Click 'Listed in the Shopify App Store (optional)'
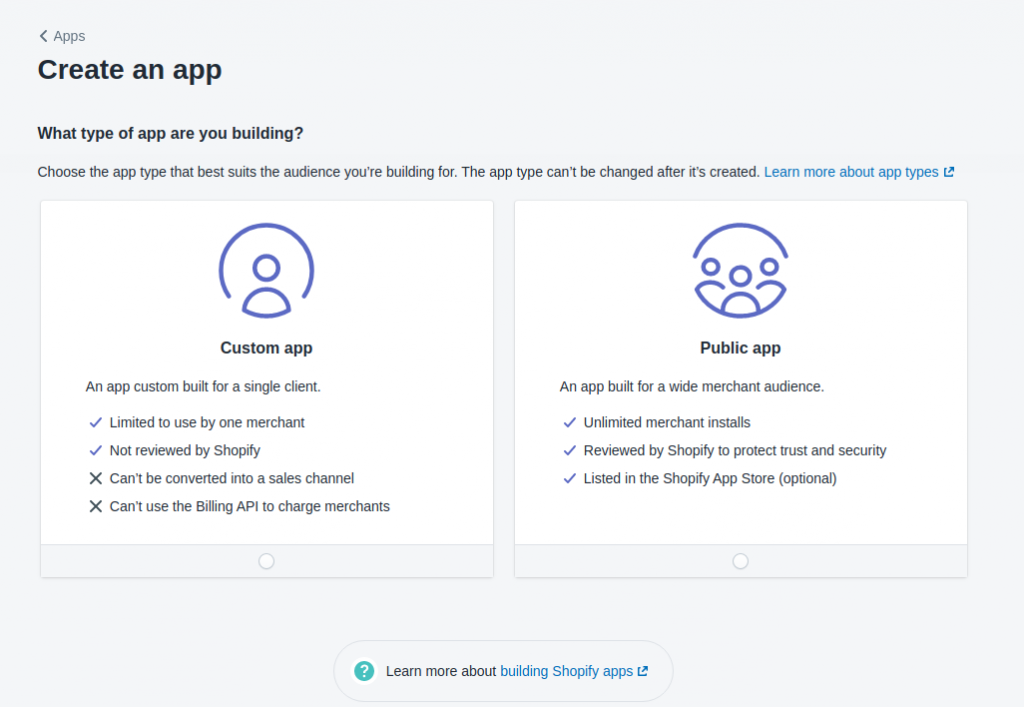The image size is (1024, 707). tap(710, 479)
